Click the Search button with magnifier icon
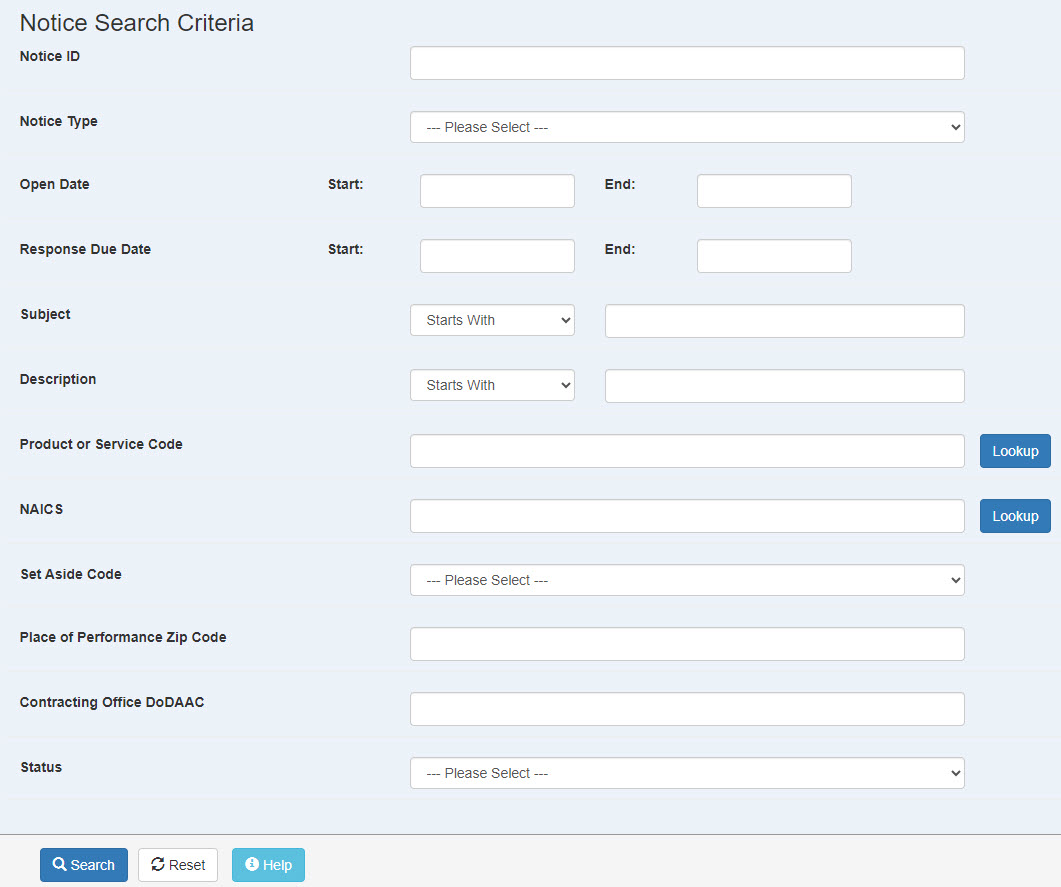 (84, 865)
